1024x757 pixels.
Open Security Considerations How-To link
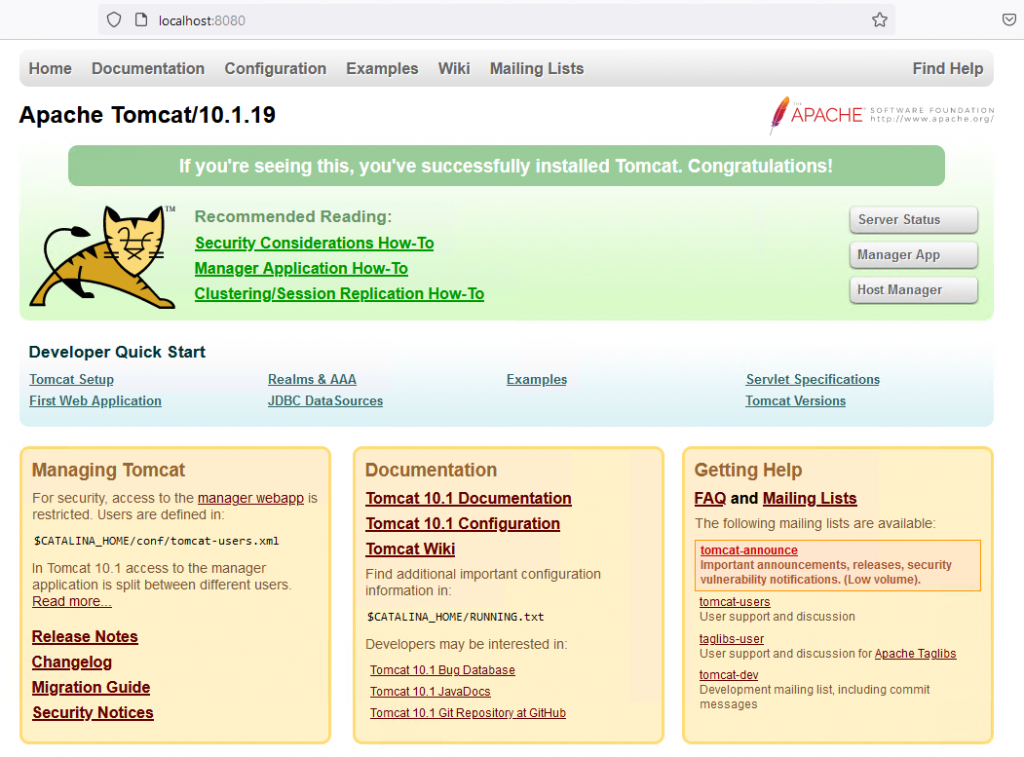pyautogui.click(x=314, y=243)
